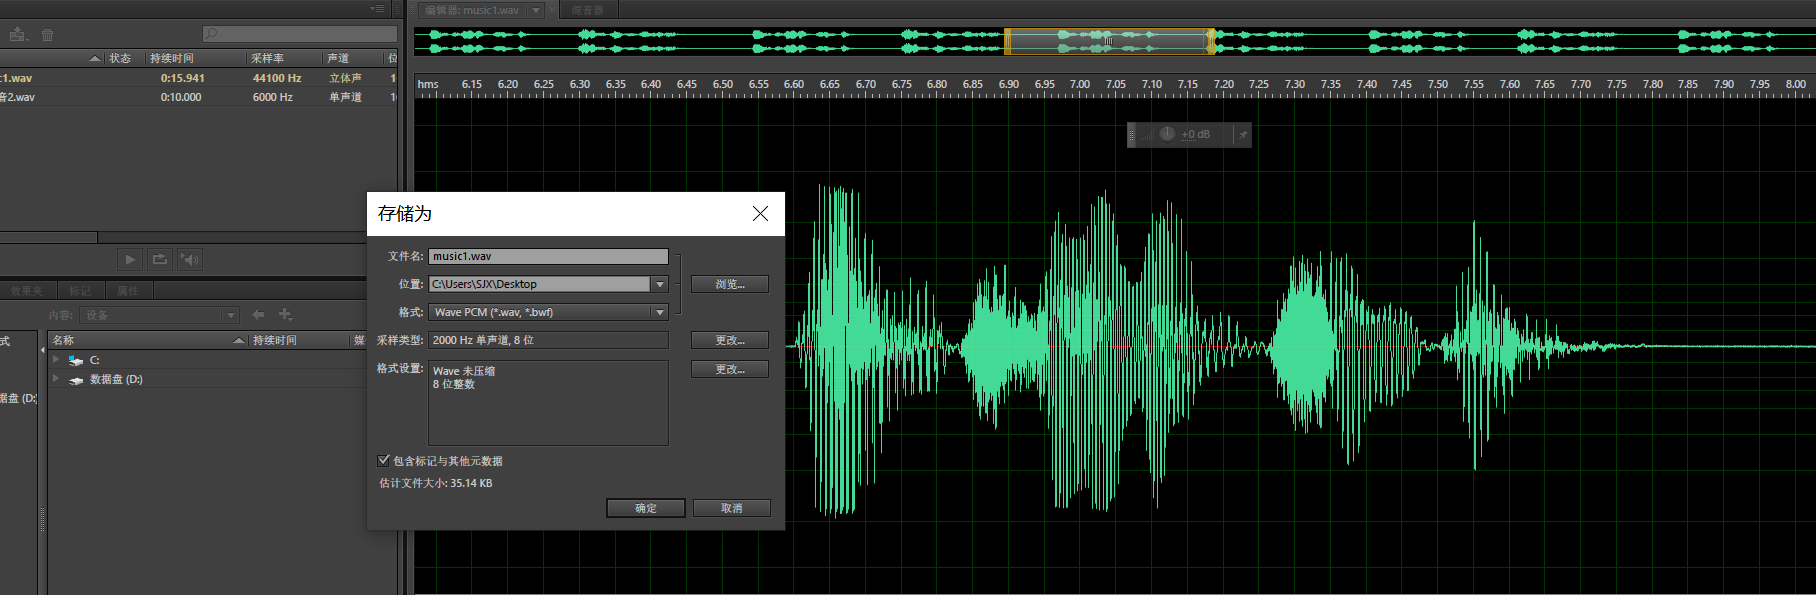Toggle the loop playback icon
The height and width of the screenshot is (595, 1816).
(159, 259)
